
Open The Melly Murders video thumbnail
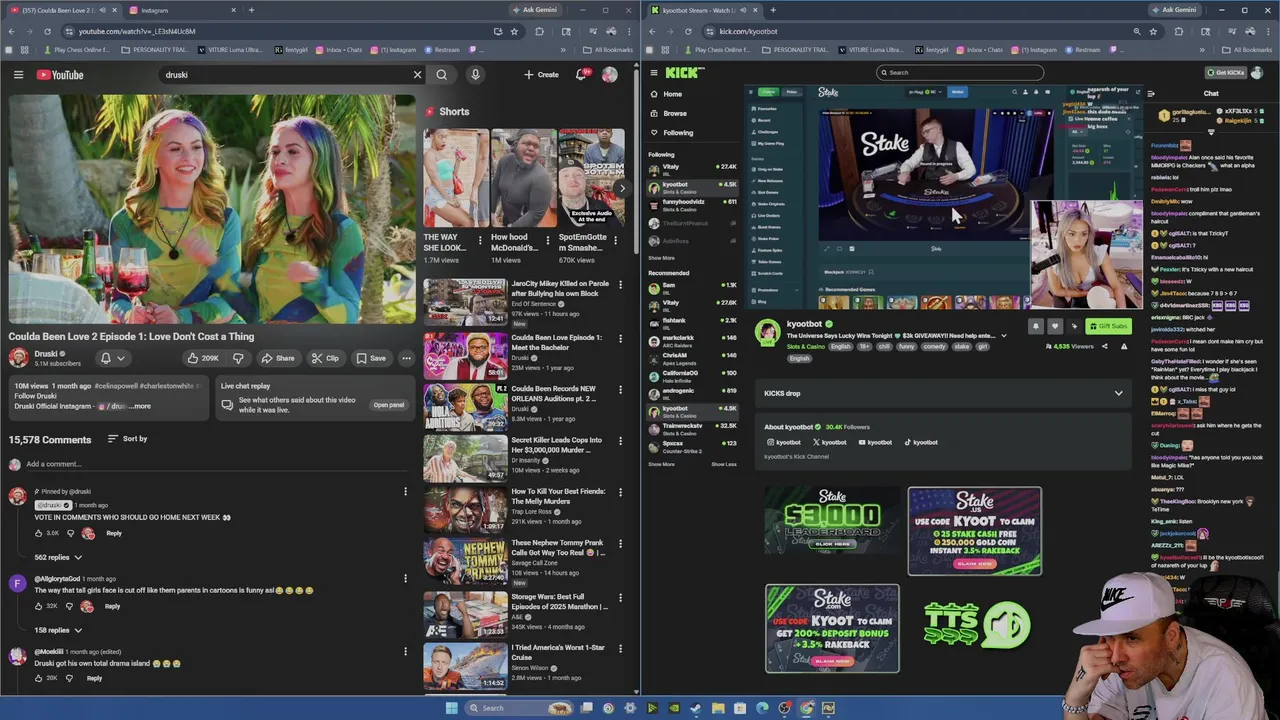point(465,509)
